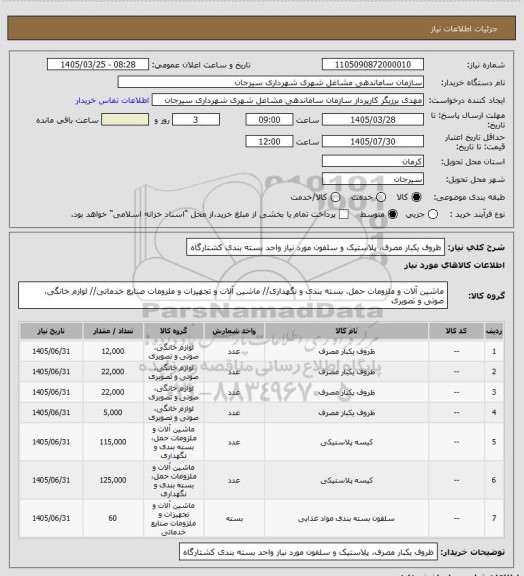524x576 pixels.
Task: Click the واحد شمارش column header
Action: (x=234, y=331)
